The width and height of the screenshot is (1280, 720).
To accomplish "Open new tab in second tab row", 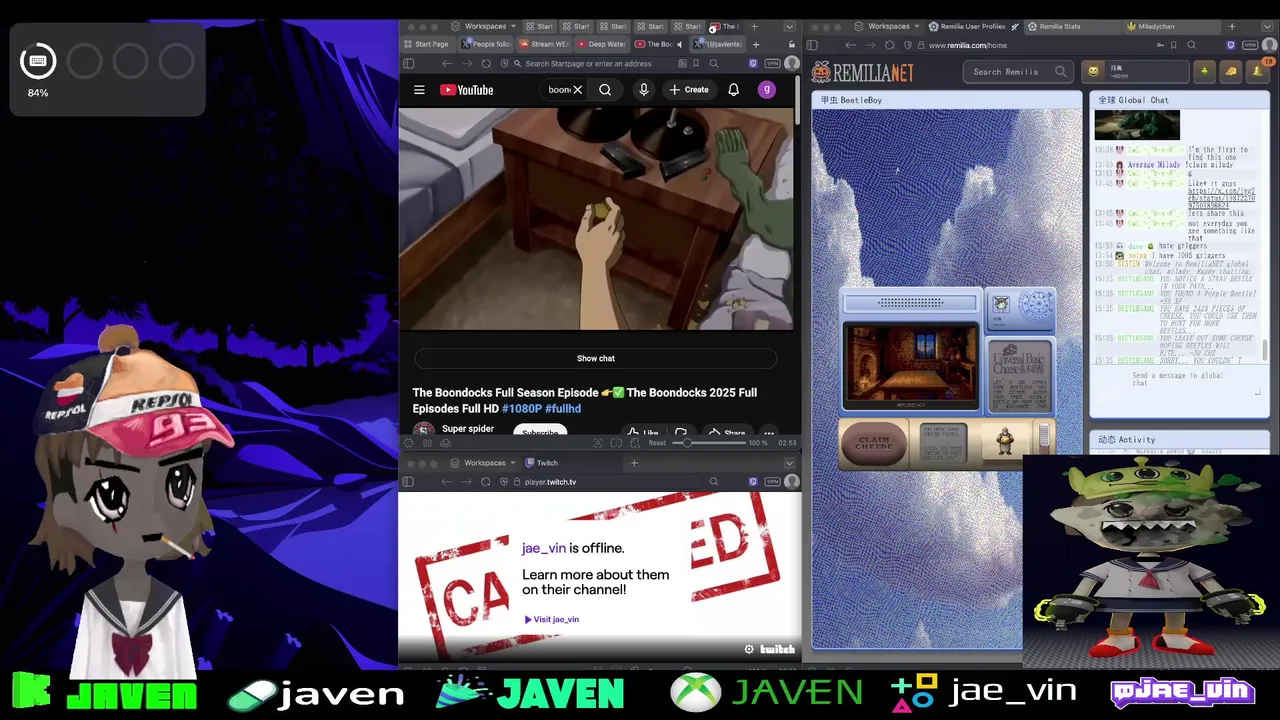I will [x=756, y=44].
